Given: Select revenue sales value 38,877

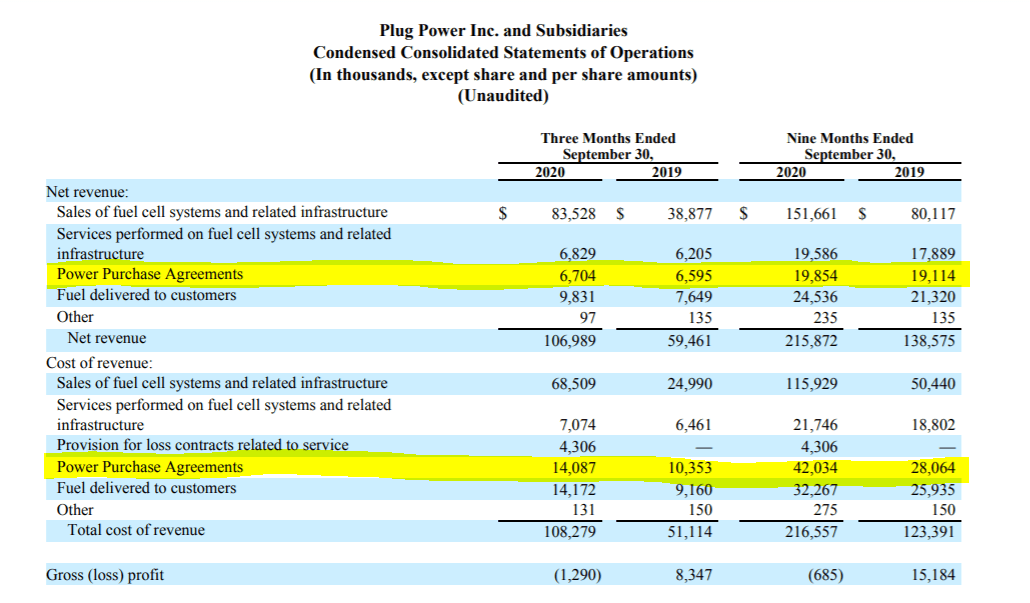Looking at the screenshot, I should click(690, 213).
